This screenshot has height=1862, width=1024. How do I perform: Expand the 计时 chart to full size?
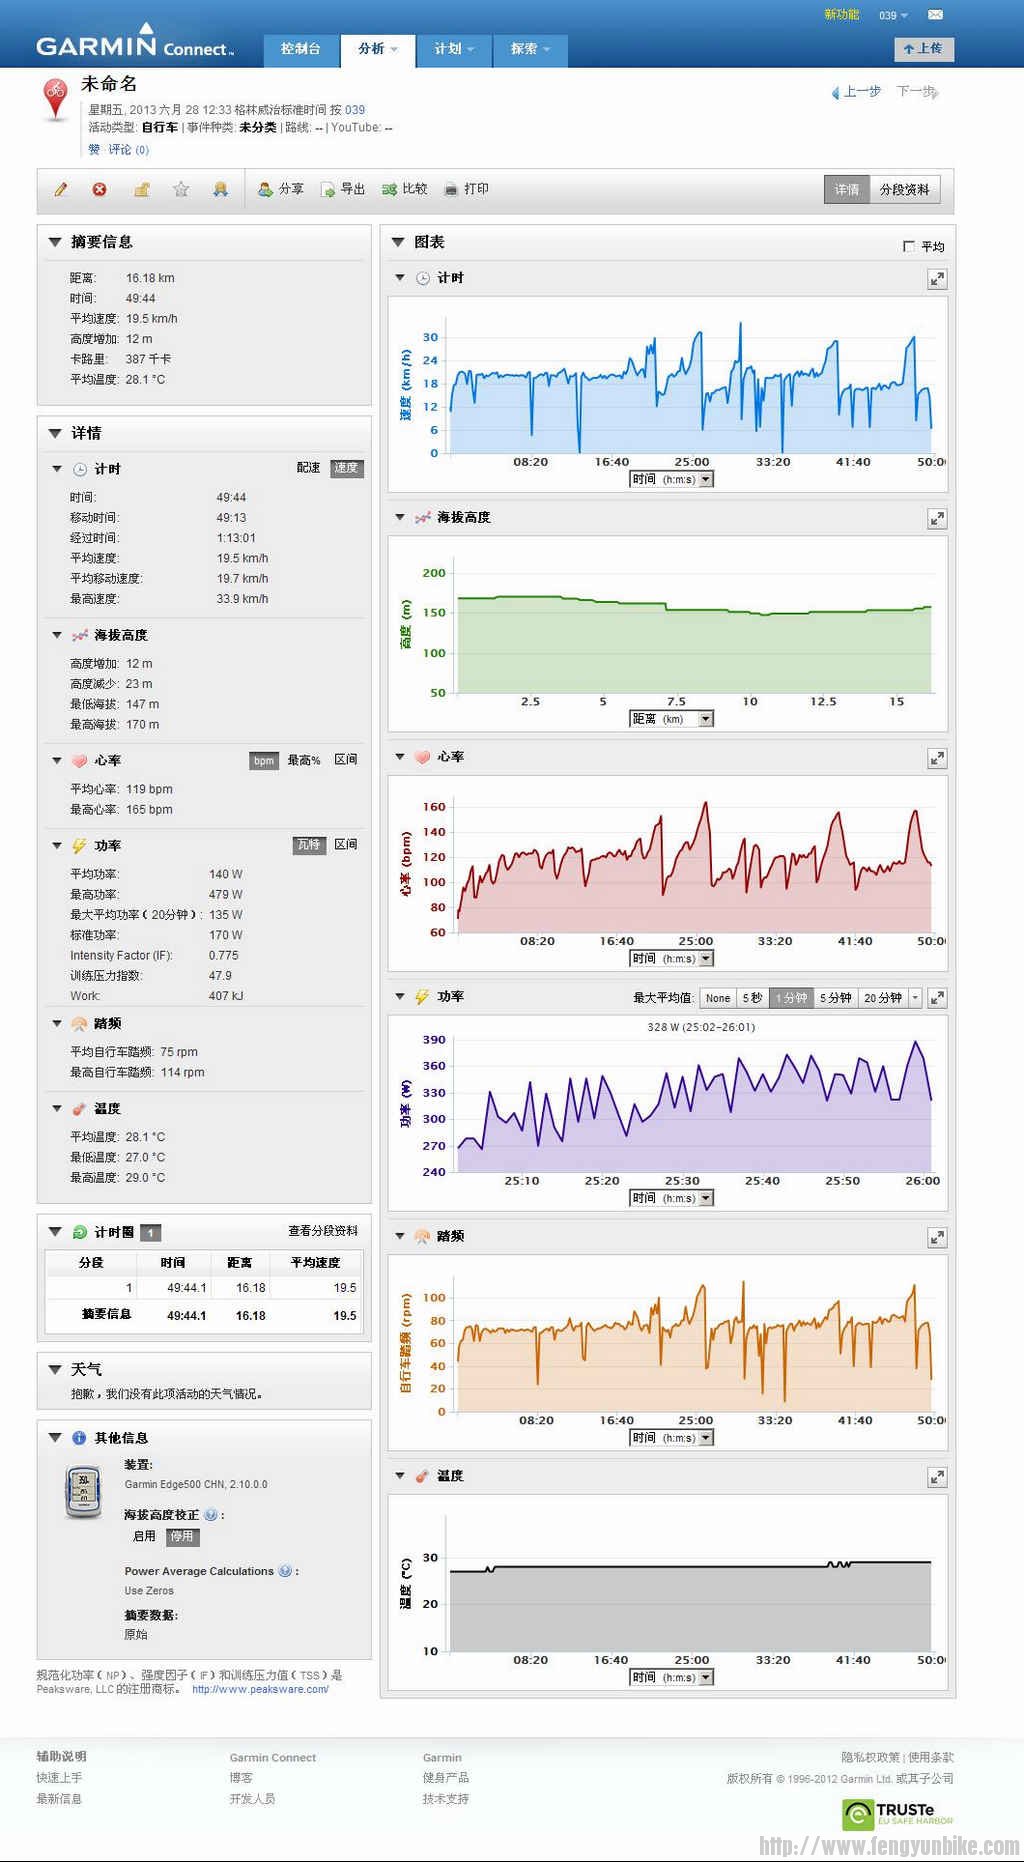click(937, 279)
